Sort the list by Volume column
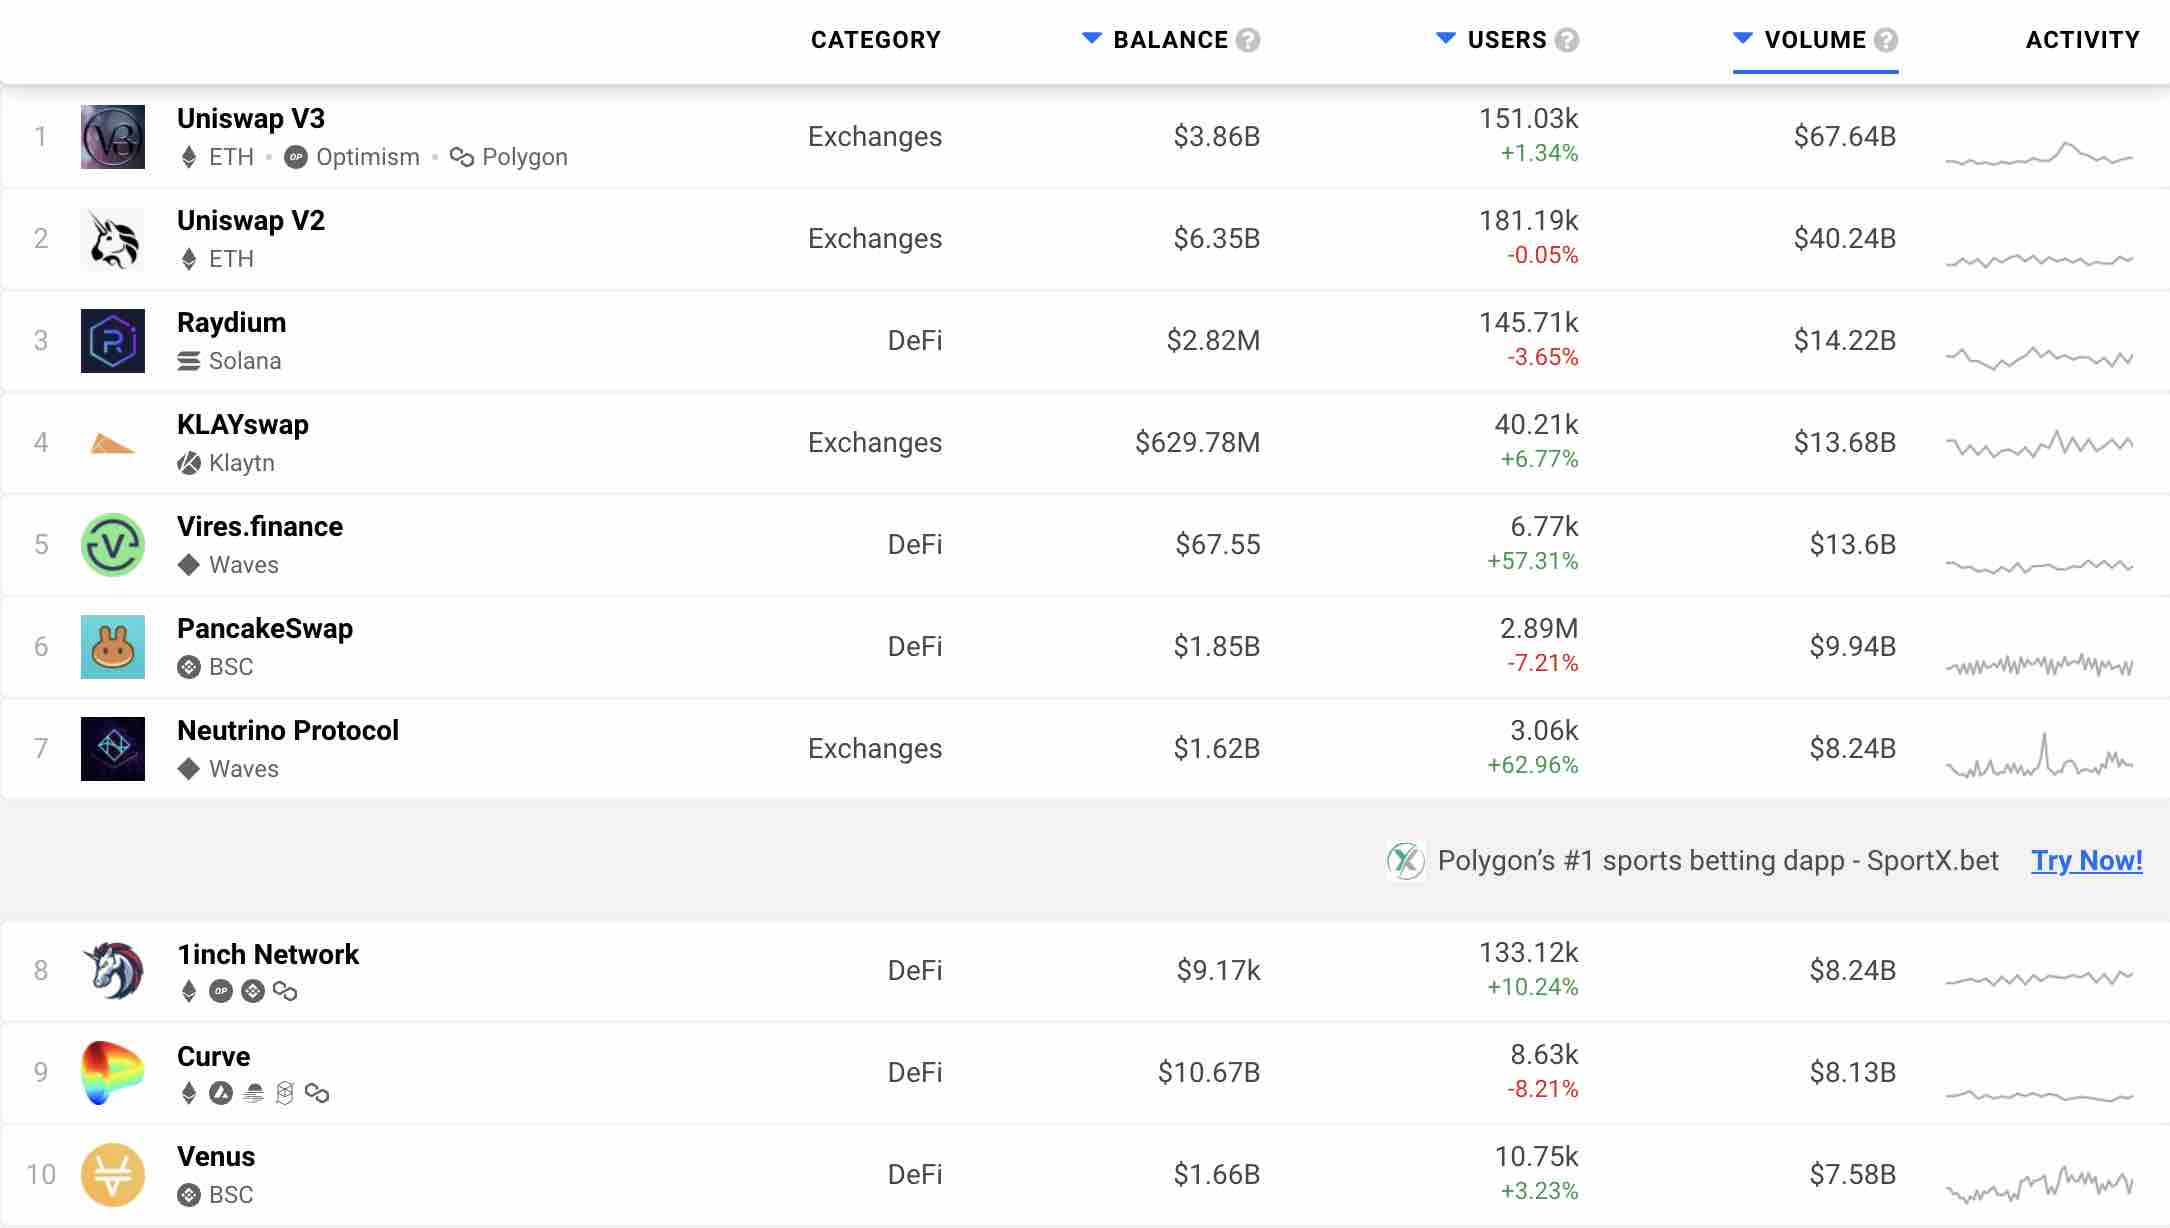The height and width of the screenshot is (1228, 2170). point(1814,40)
